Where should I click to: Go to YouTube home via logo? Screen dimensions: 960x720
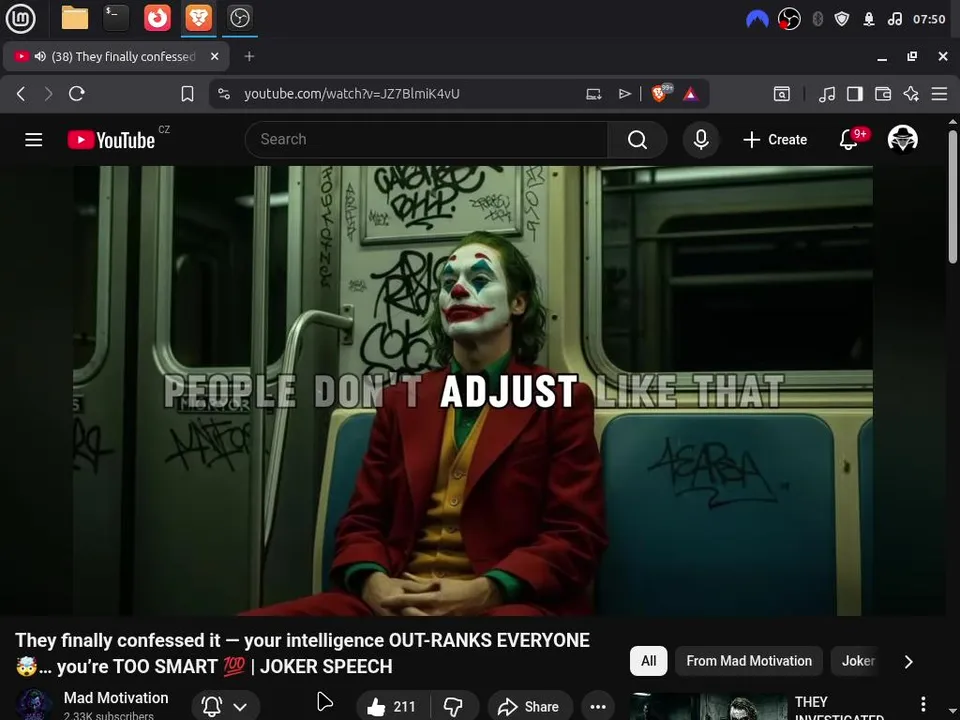pos(111,140)
